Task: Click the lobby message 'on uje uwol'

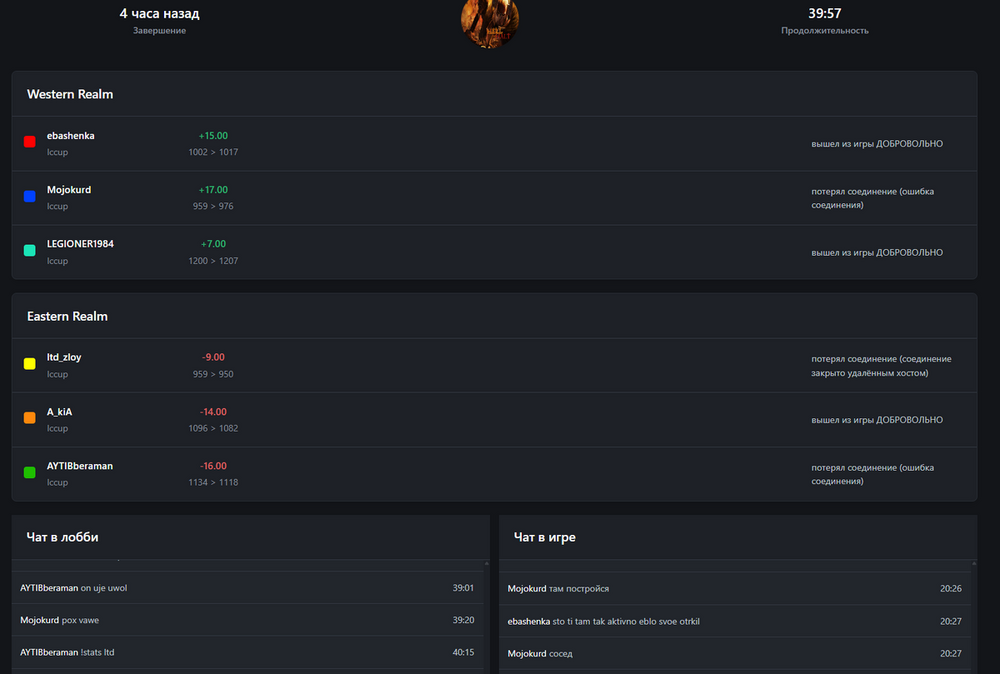Action: coord(103,588)
